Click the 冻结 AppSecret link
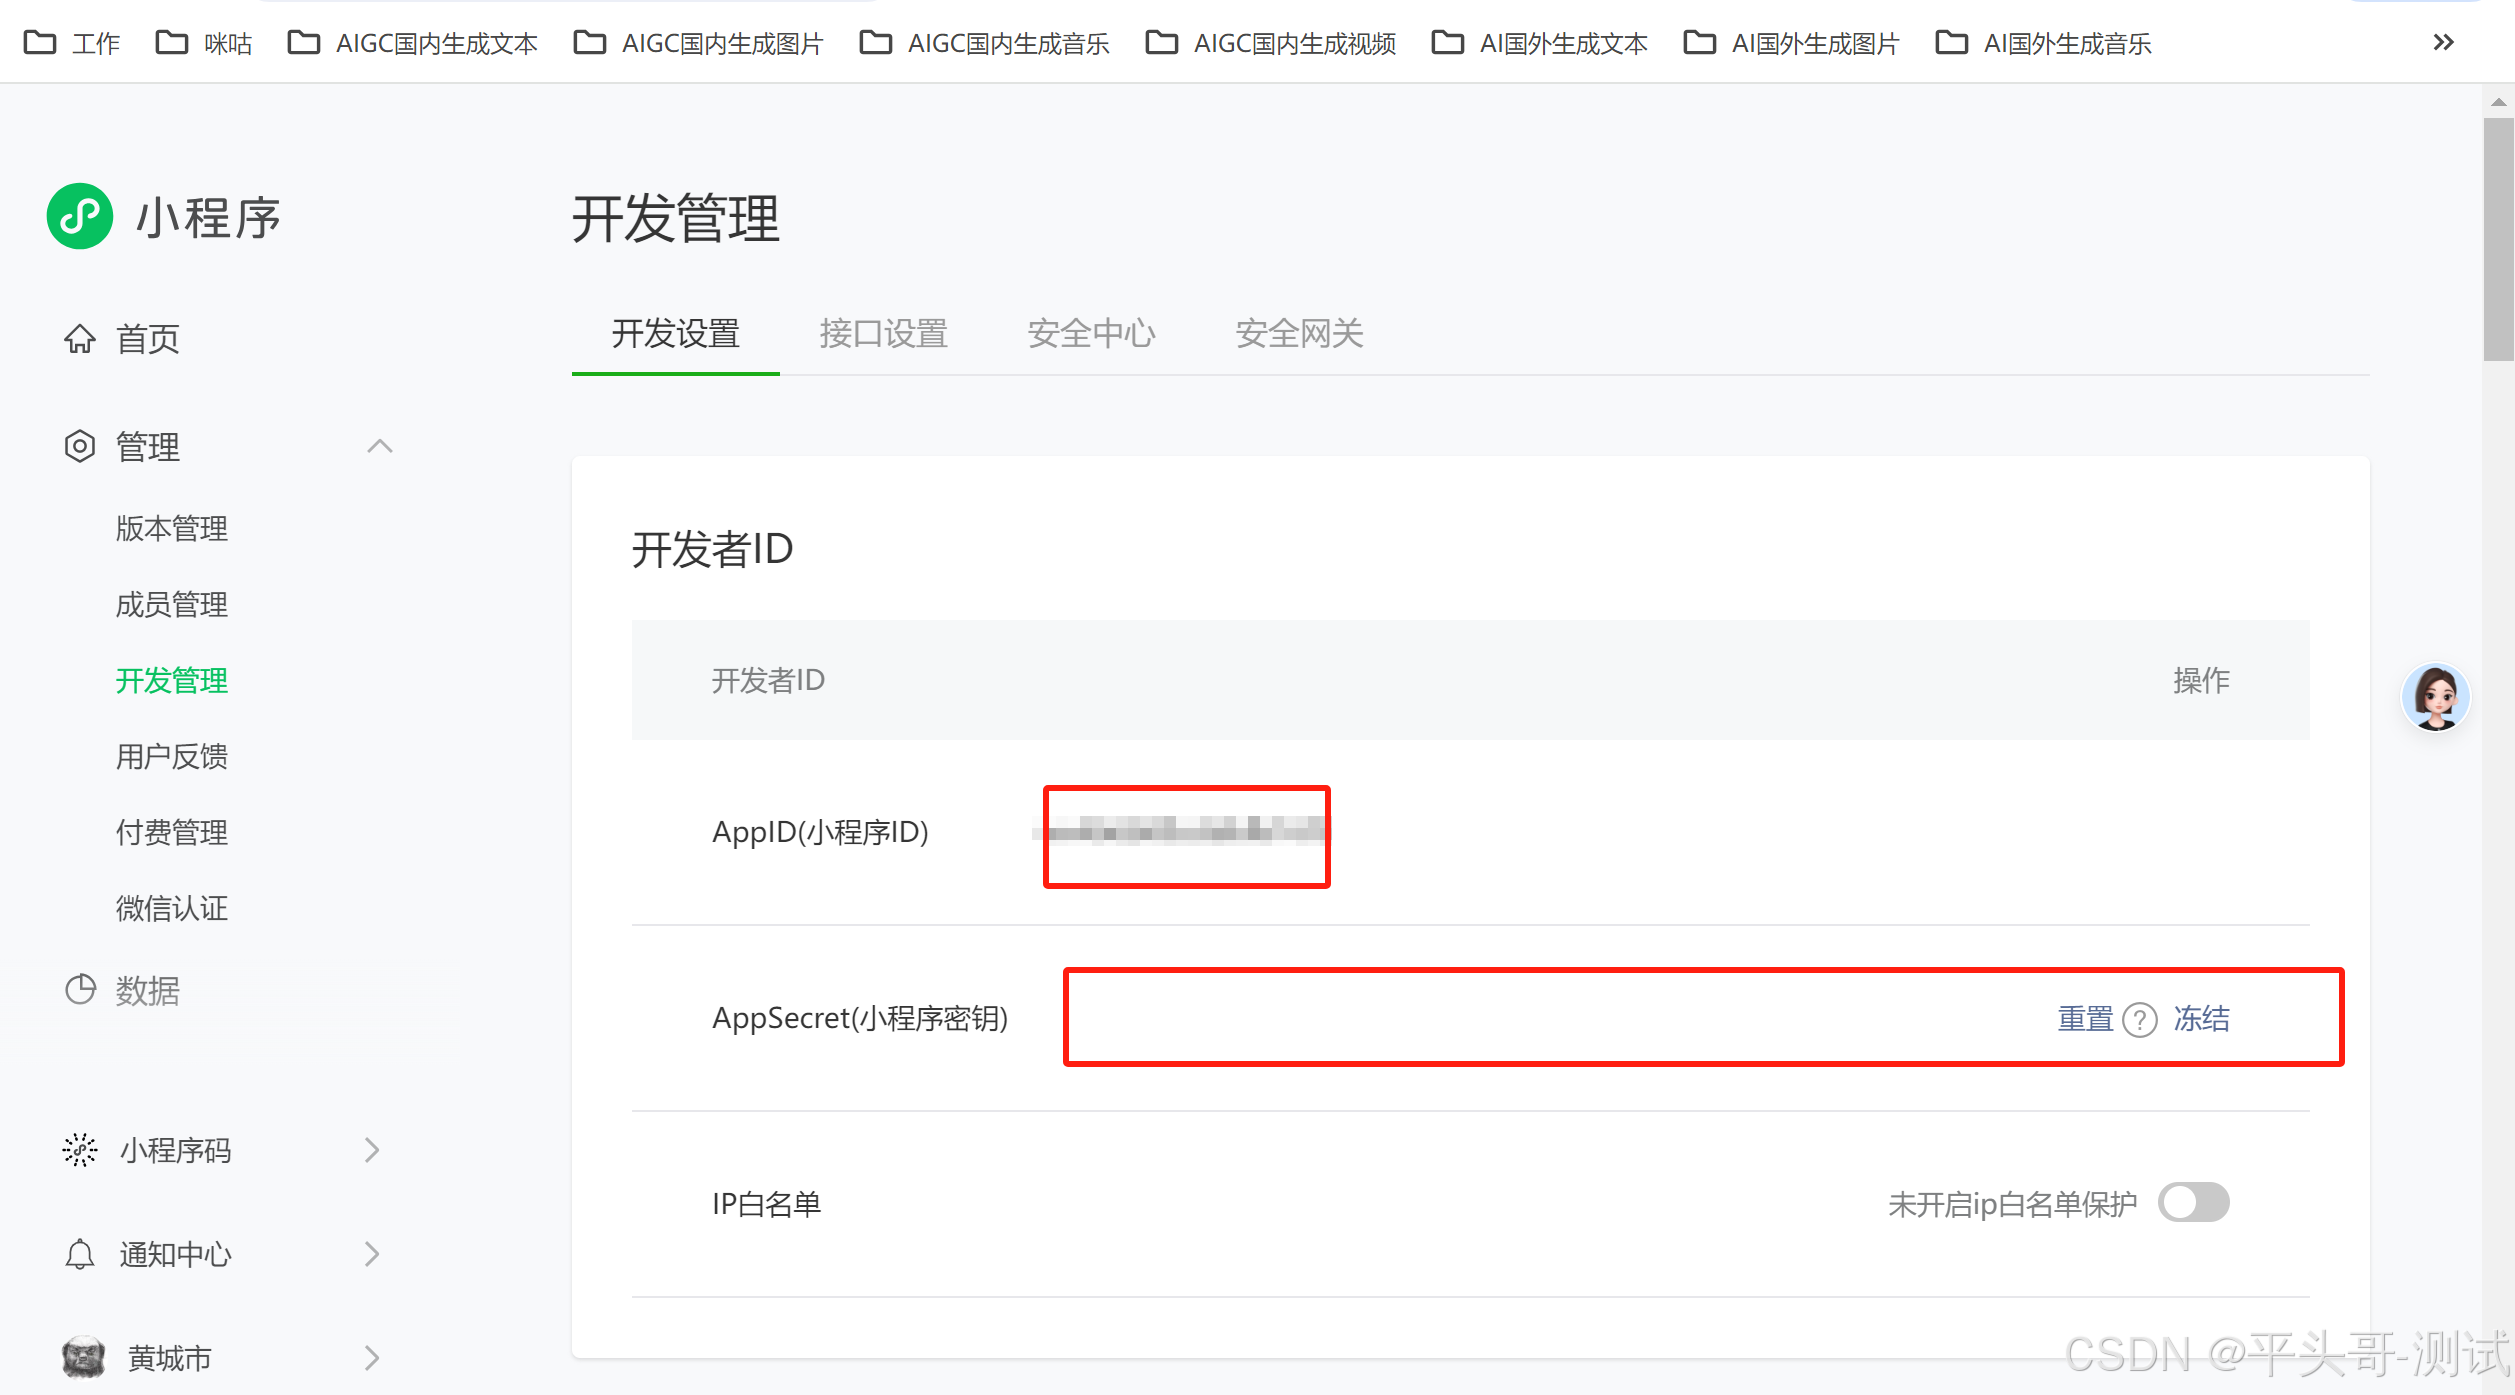The image size is (2515, 1395). tap(2201, 1019)
